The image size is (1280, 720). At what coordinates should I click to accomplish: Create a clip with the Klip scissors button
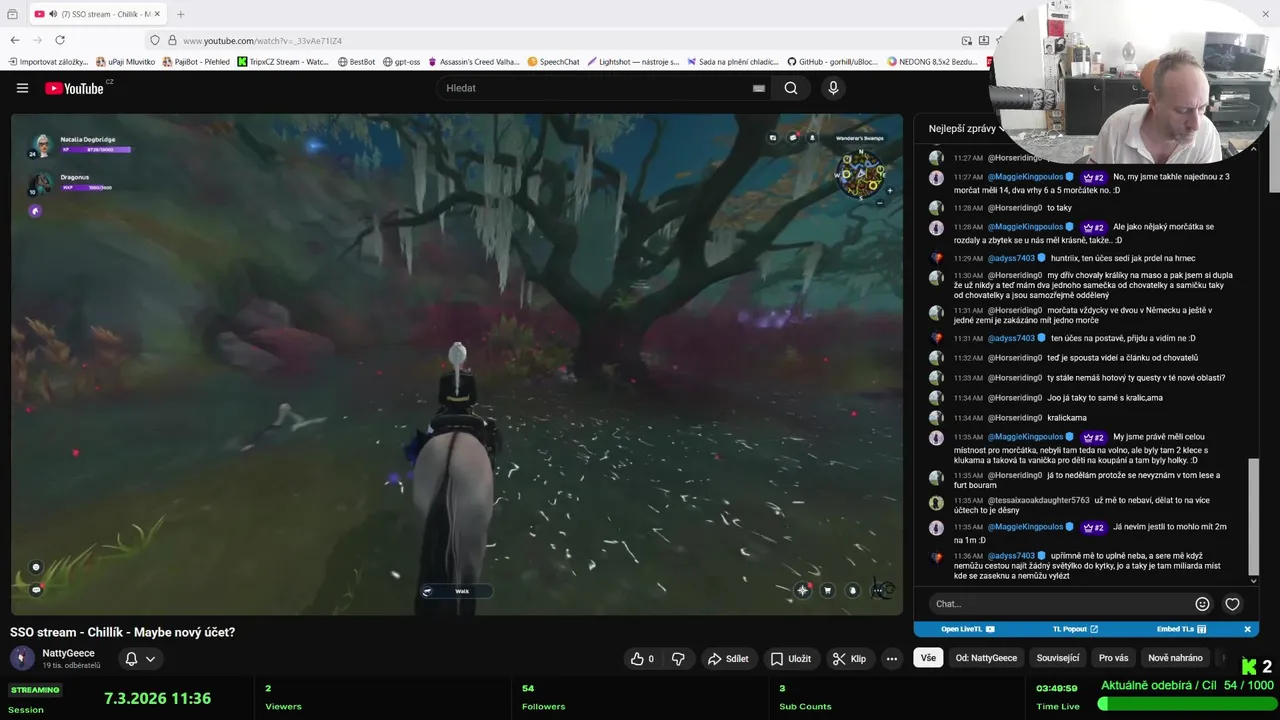tap(849, 658)
